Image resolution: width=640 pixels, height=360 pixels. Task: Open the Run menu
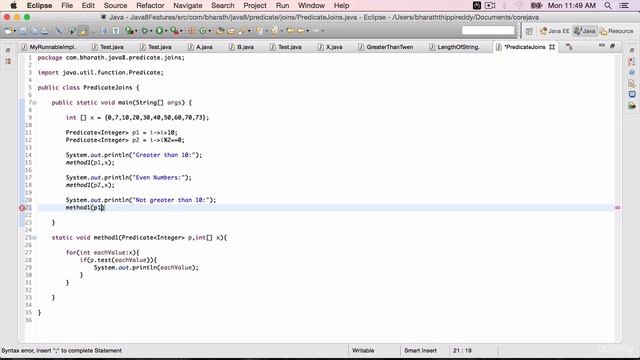[x=282, y=5]
